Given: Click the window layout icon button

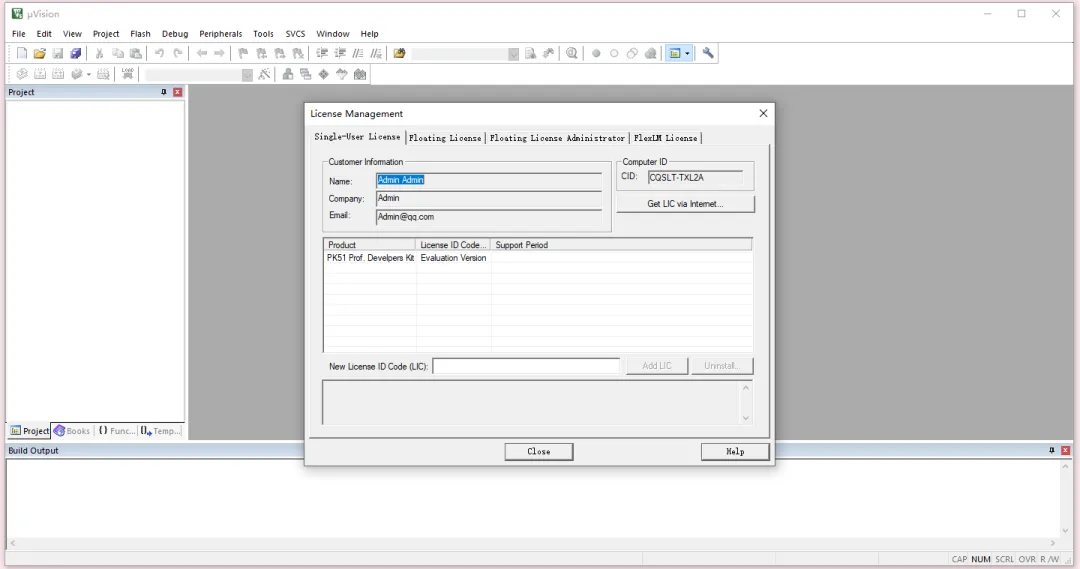Looking at the screenshot, I should click(675, 54).
